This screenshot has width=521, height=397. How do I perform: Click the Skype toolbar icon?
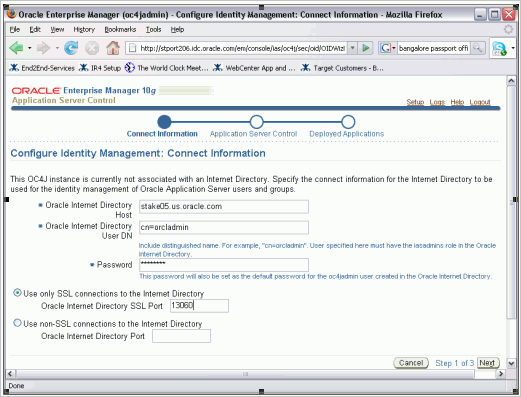point(499,48)
